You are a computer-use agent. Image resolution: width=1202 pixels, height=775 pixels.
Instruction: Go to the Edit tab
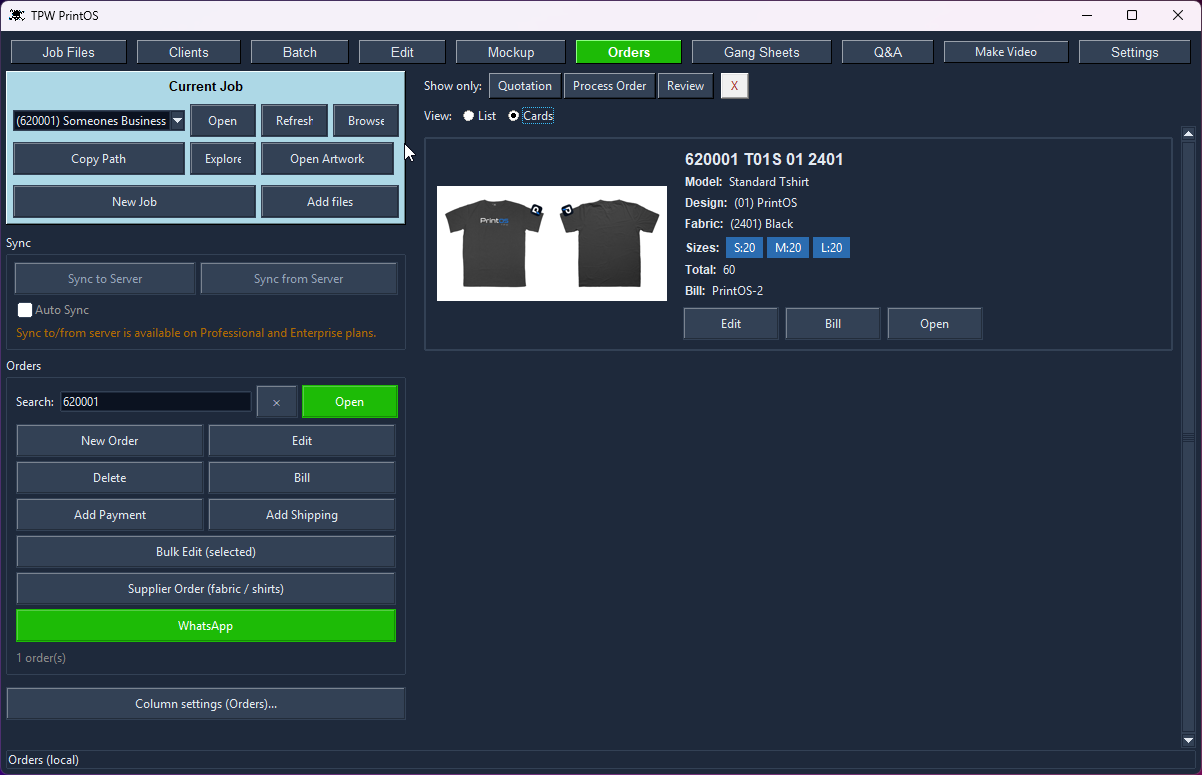[x=402, y=52]
